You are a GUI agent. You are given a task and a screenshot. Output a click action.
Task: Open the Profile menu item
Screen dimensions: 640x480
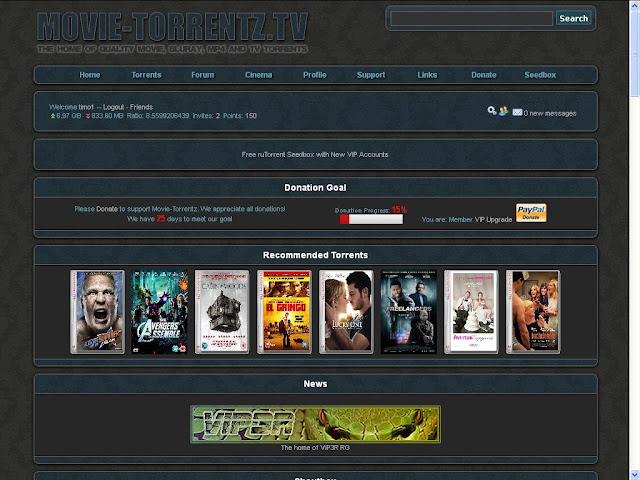315,75
